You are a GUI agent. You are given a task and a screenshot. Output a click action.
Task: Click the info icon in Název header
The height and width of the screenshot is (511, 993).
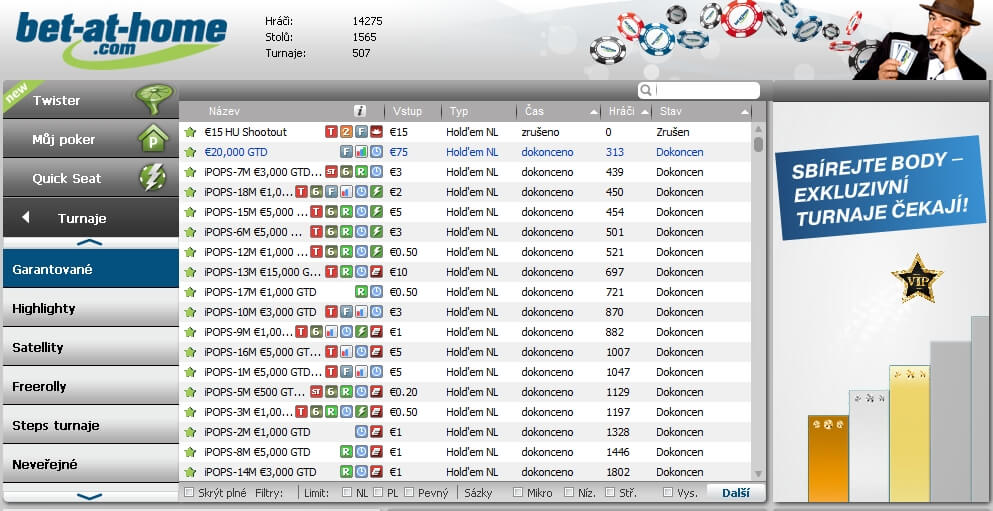click(x=360, y=111)
